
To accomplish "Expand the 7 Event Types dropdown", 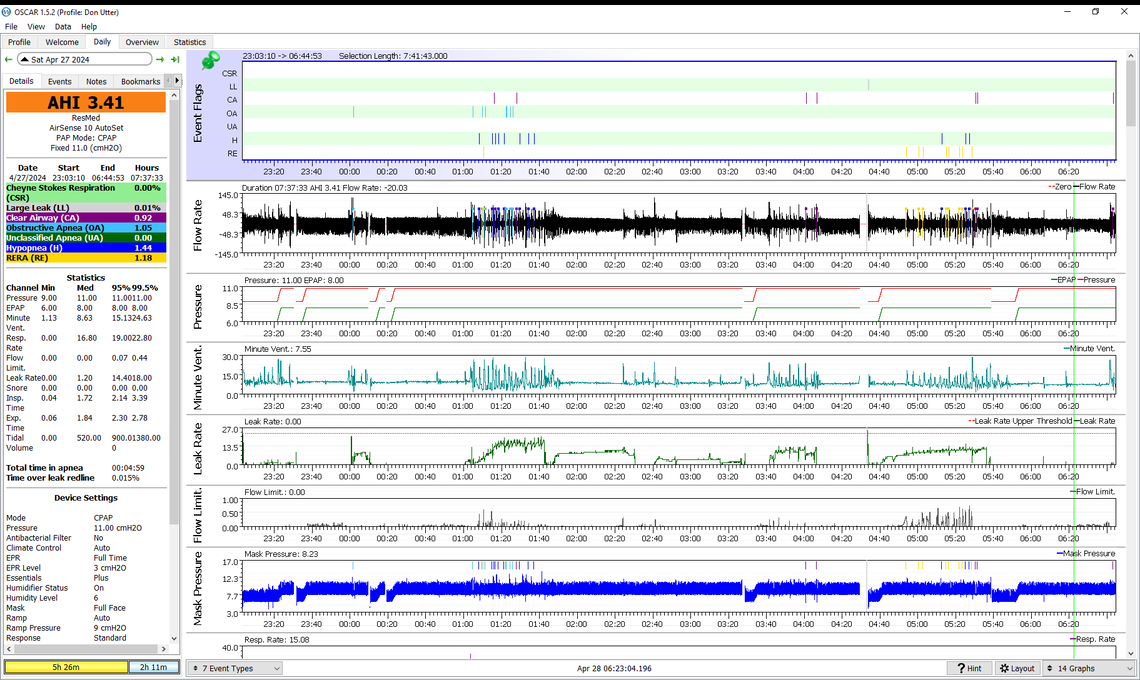I will tap(235, 668).
